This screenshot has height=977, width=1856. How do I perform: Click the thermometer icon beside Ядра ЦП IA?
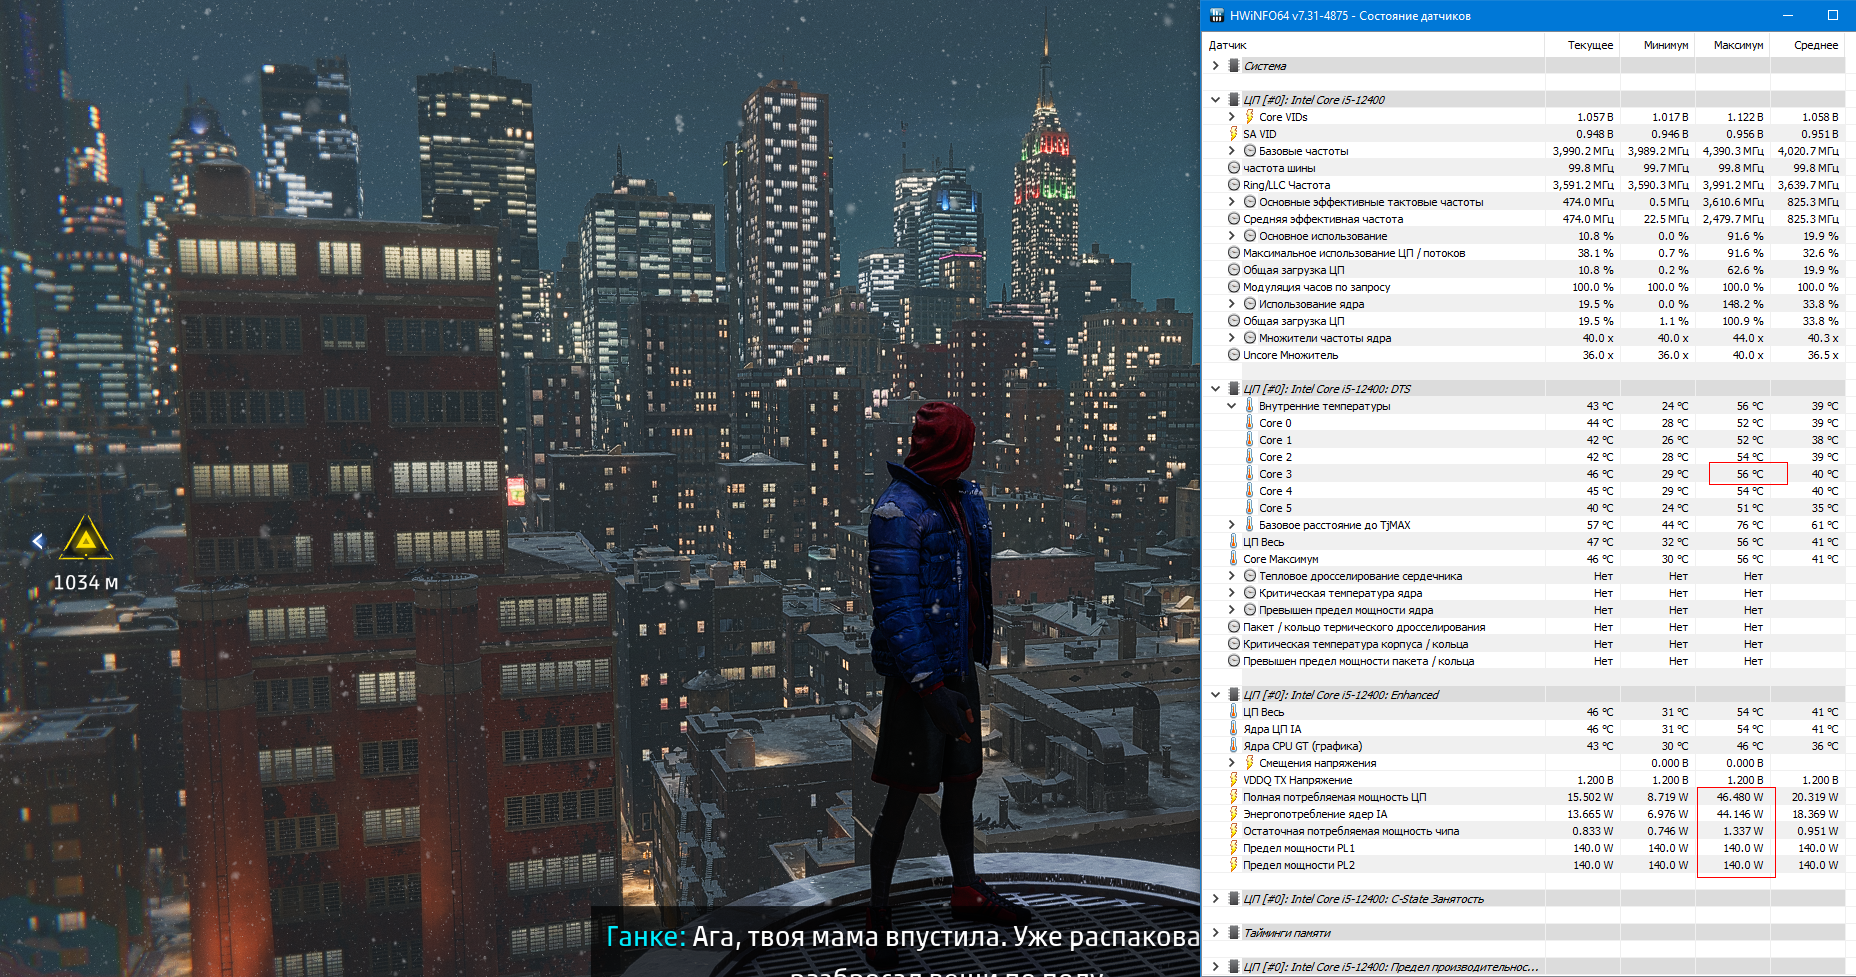click(x=1233, y=729)
